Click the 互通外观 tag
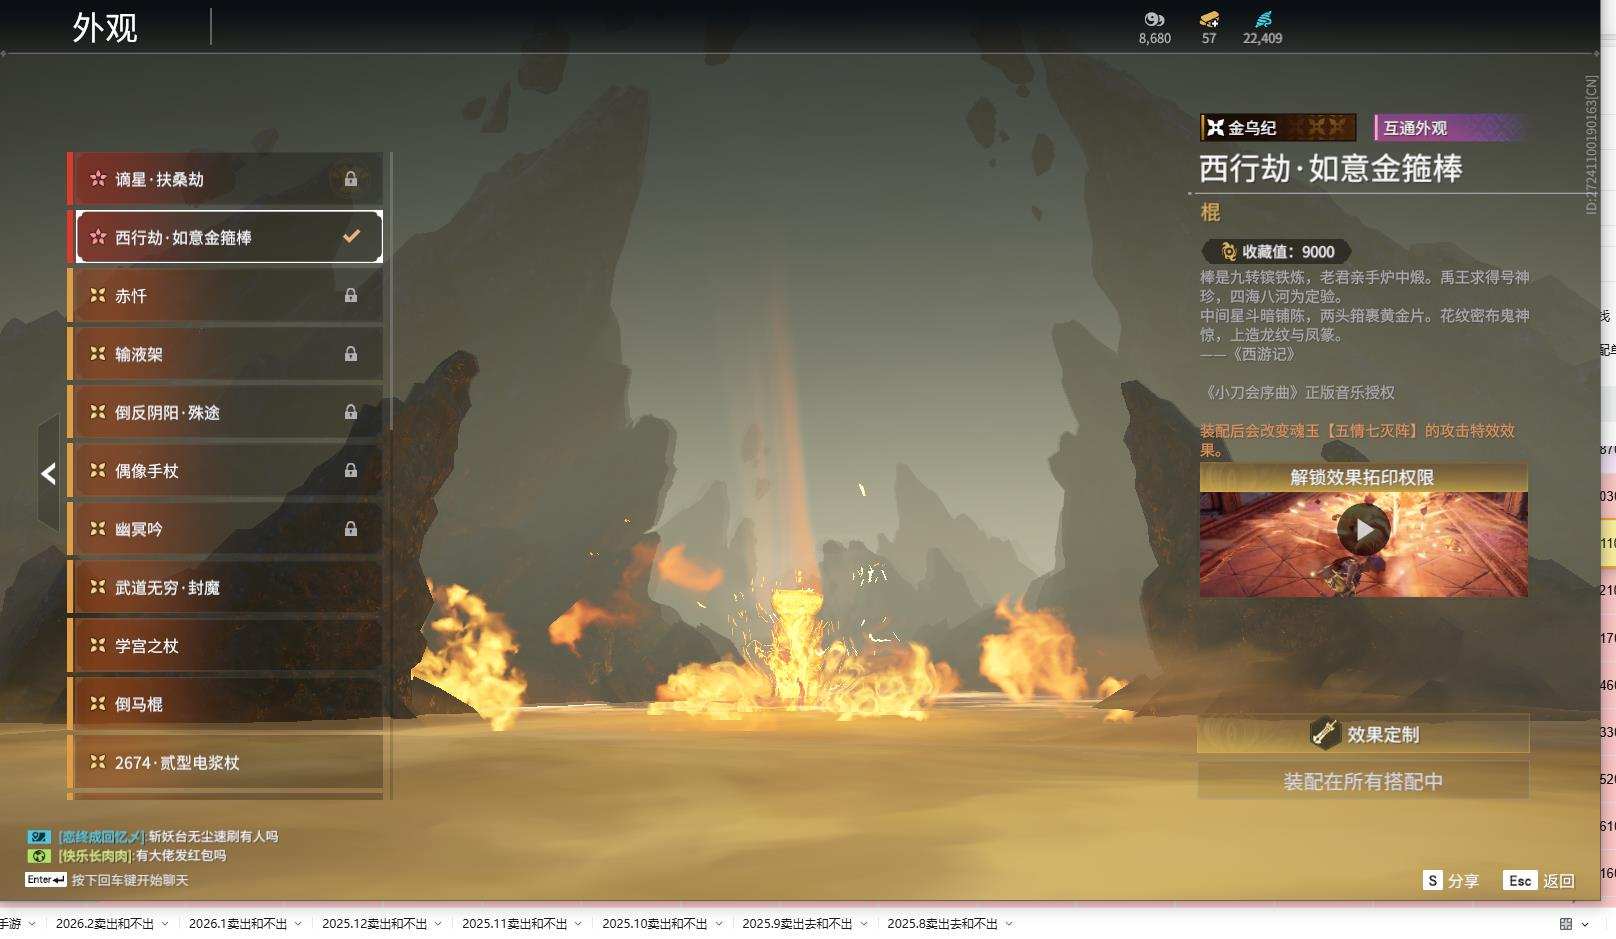The width and height of the screenshot is (1616, 939). pos(1450,128)
